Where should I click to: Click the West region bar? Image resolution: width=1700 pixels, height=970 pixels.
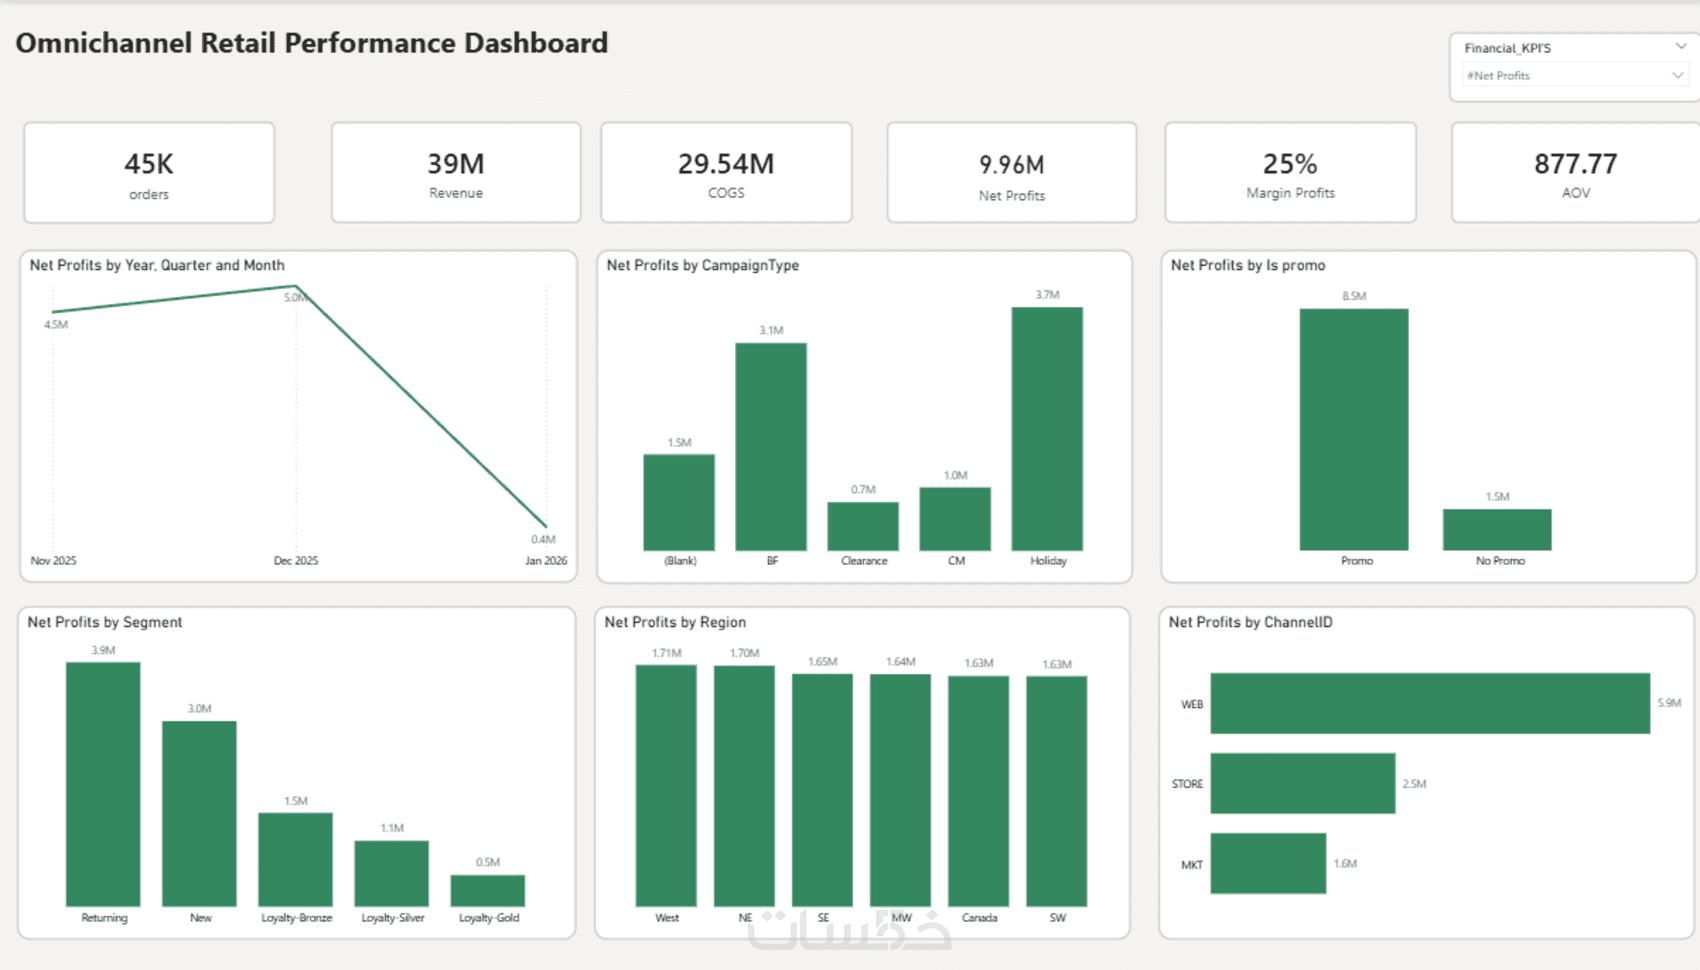666,786
